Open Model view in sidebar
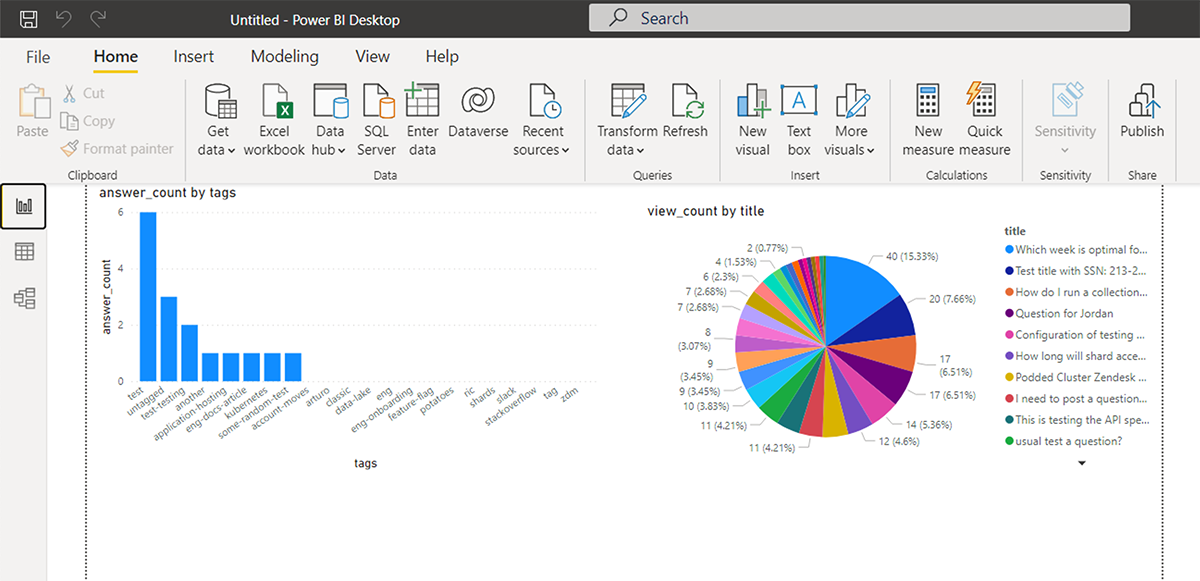 (25, 297)
